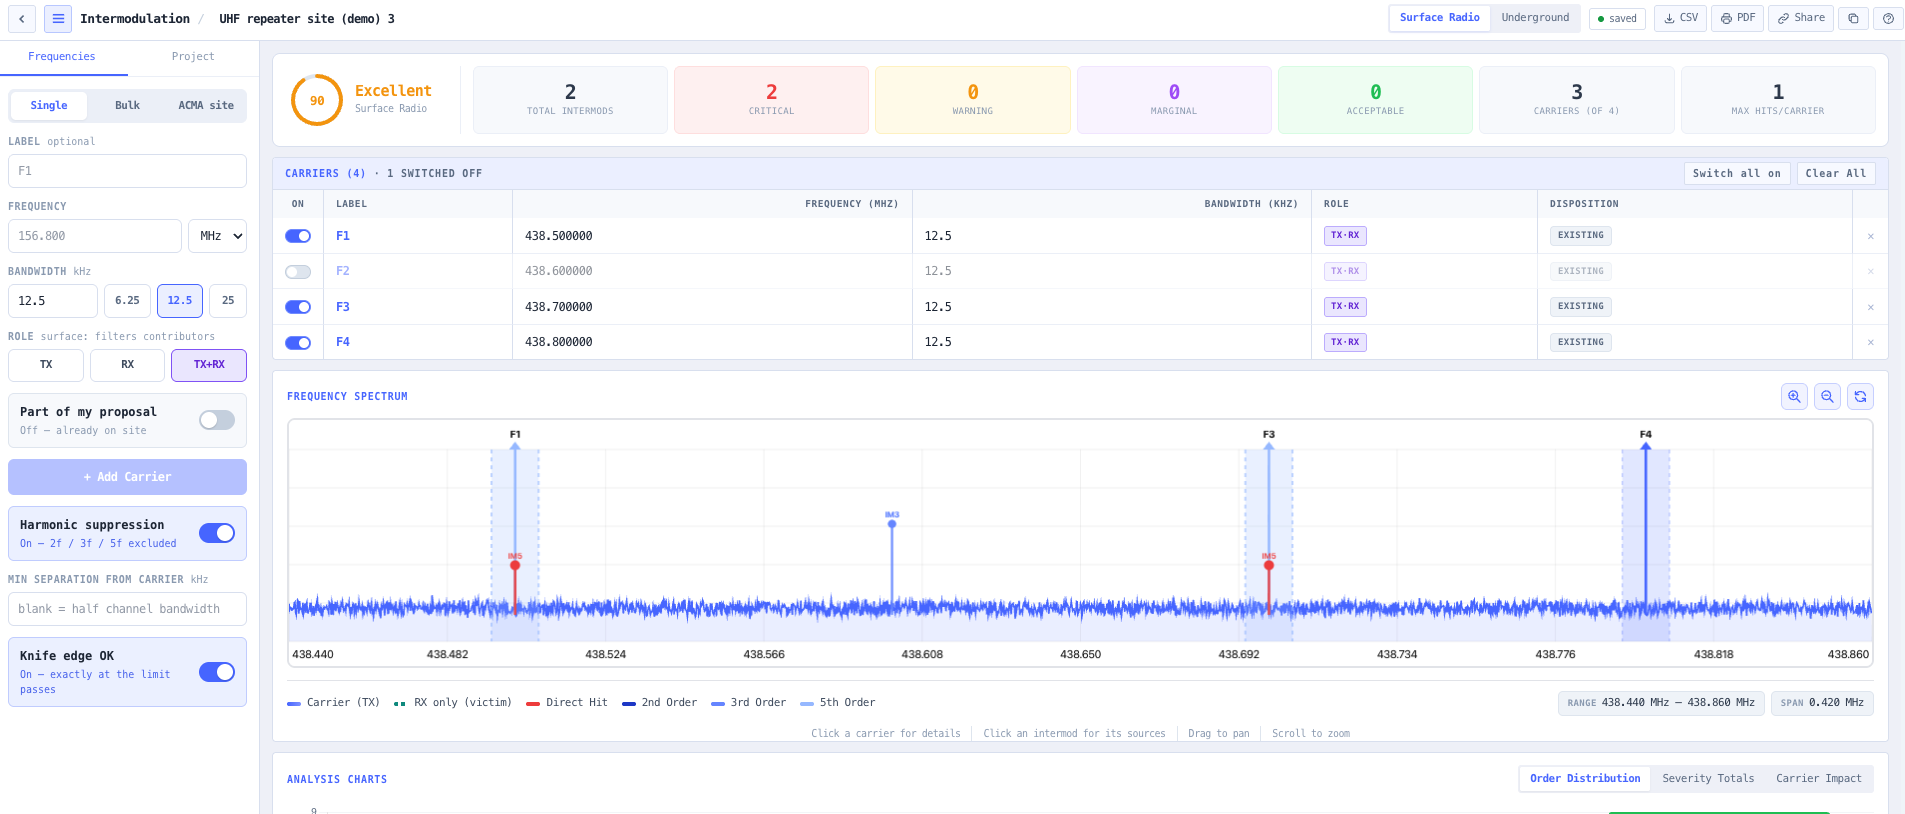Show the Carrier Impact chart
The image size is (1905, 814).
(1819, 779)
